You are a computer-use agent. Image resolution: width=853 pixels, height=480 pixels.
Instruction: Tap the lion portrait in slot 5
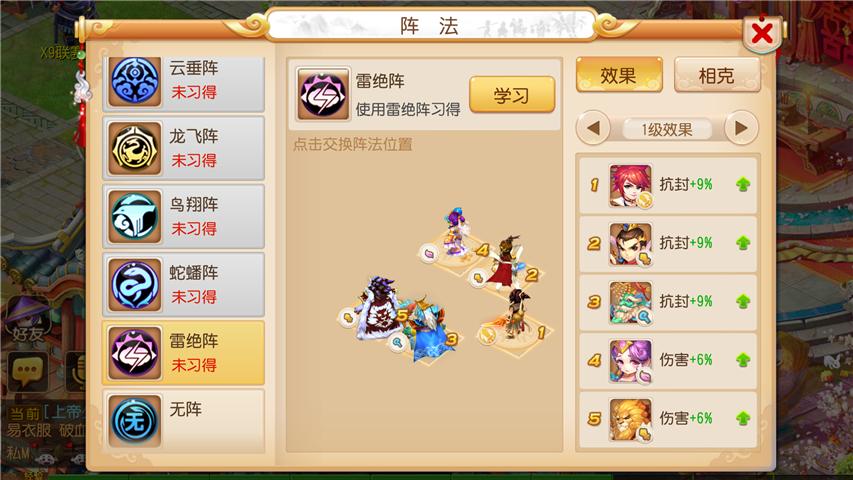[x=630, y=419]
